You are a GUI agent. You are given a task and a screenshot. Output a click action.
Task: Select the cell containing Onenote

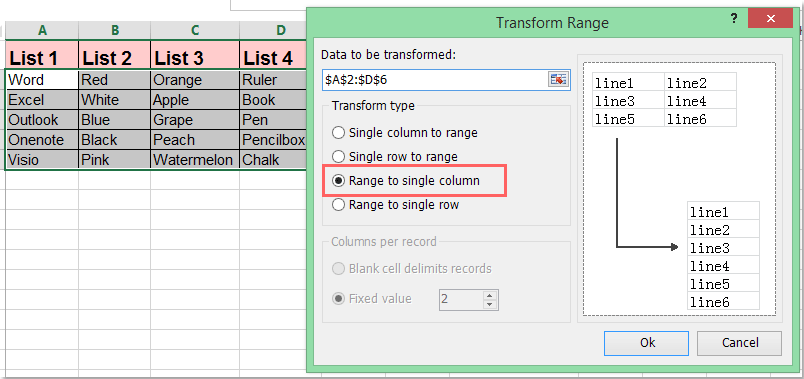[42, 139]
